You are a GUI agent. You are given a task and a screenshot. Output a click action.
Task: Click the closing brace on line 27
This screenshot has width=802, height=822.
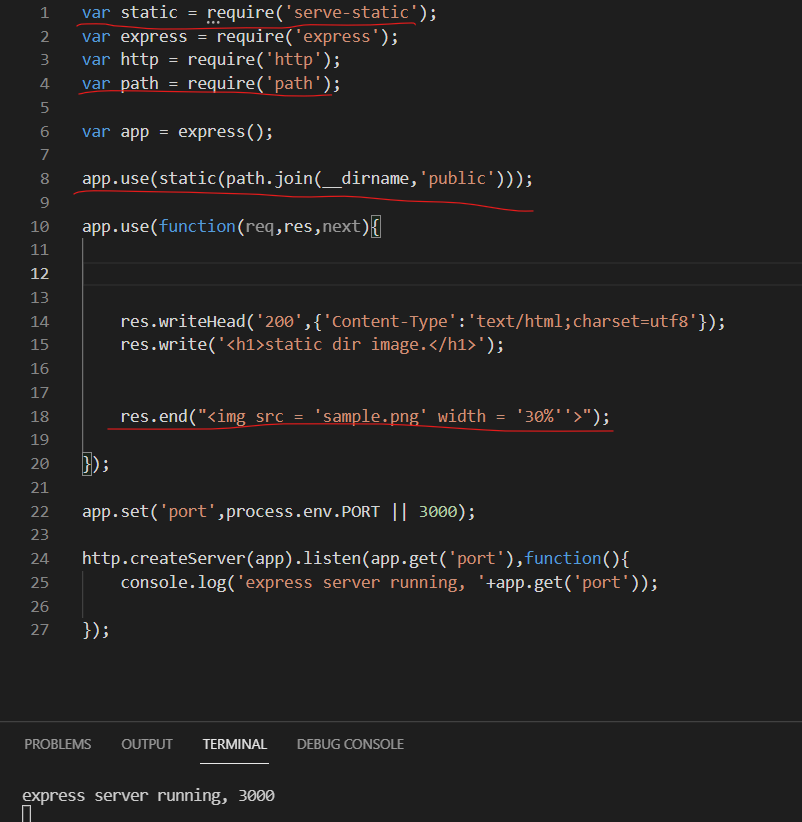86,630
